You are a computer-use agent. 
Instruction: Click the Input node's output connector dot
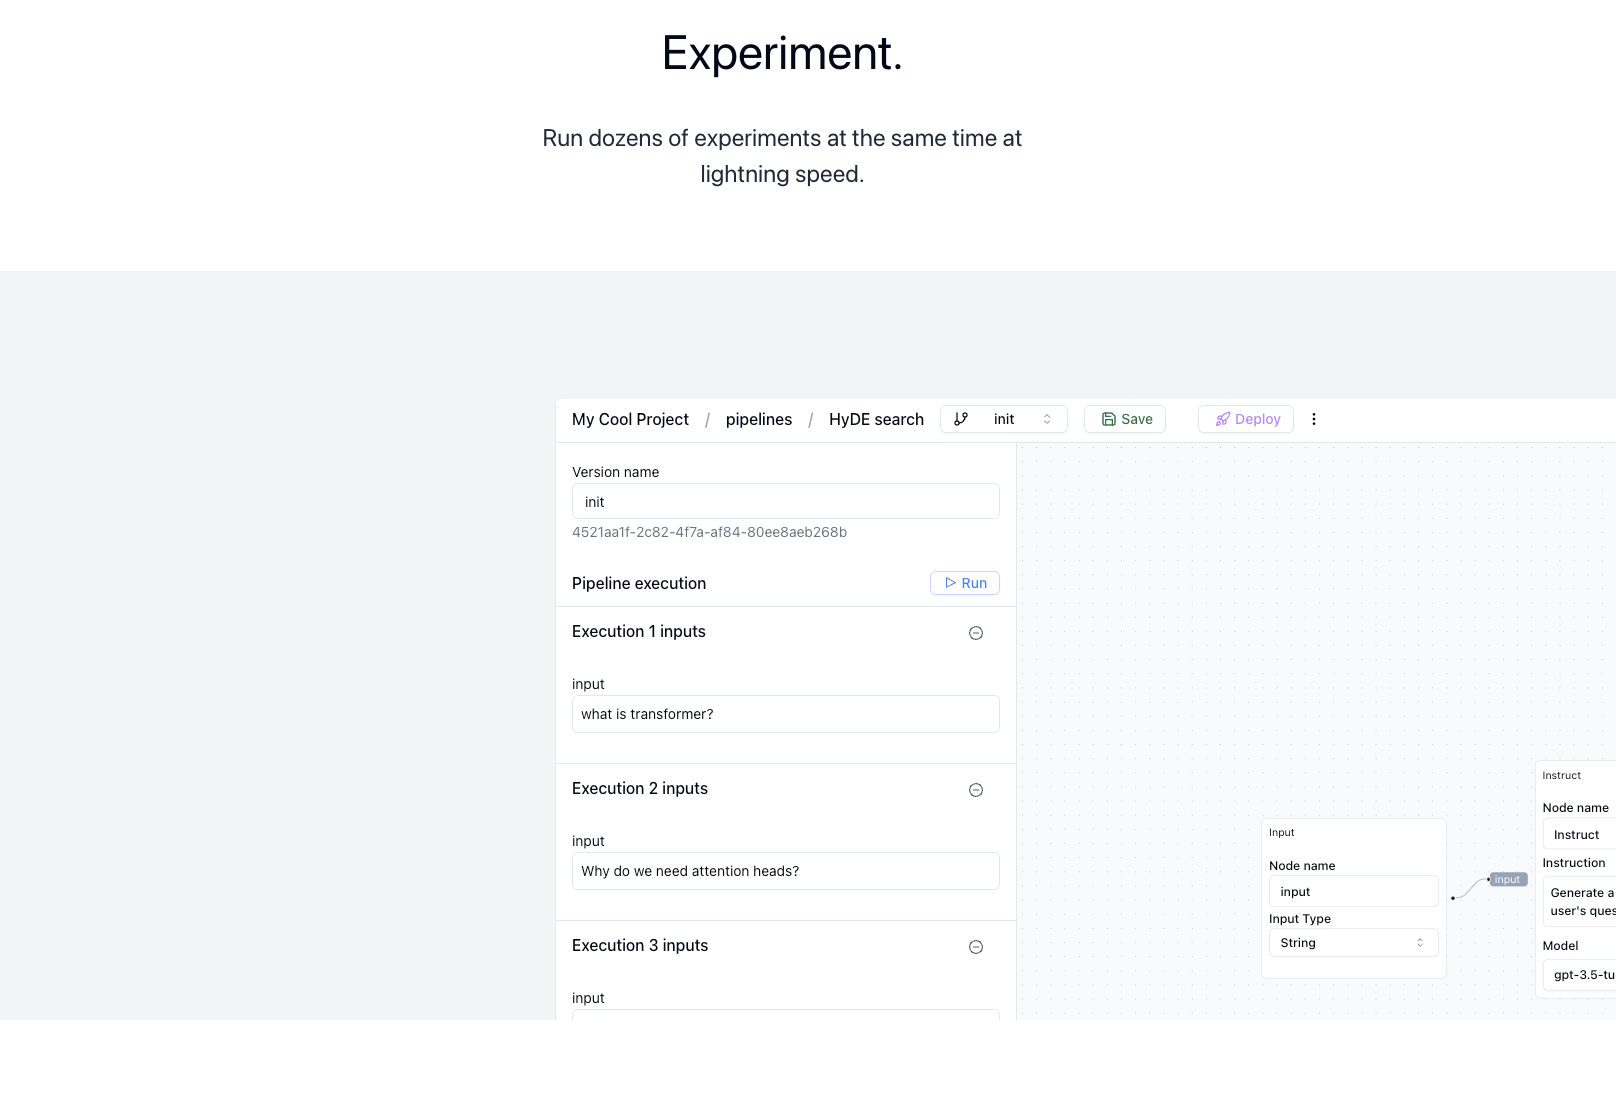(1453, 898)
